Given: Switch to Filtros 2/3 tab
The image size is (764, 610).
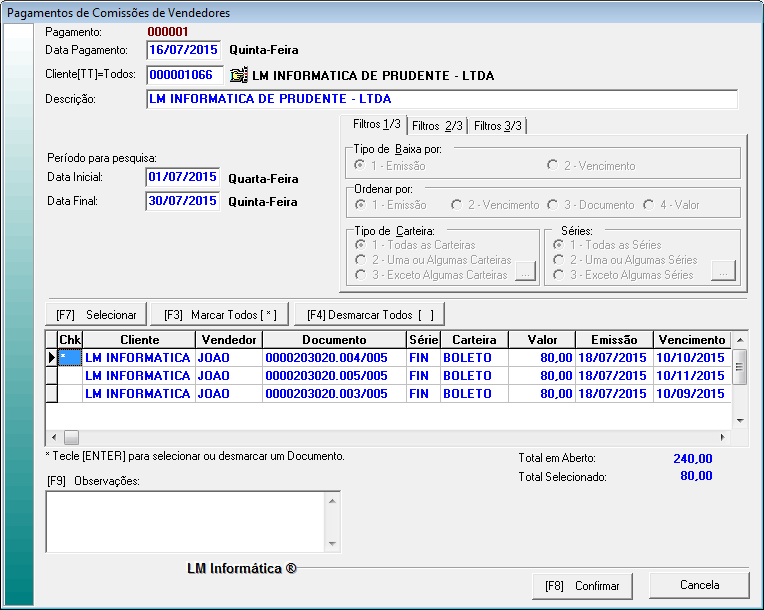Looking at the screenshot, I should (x=437, y=126).
